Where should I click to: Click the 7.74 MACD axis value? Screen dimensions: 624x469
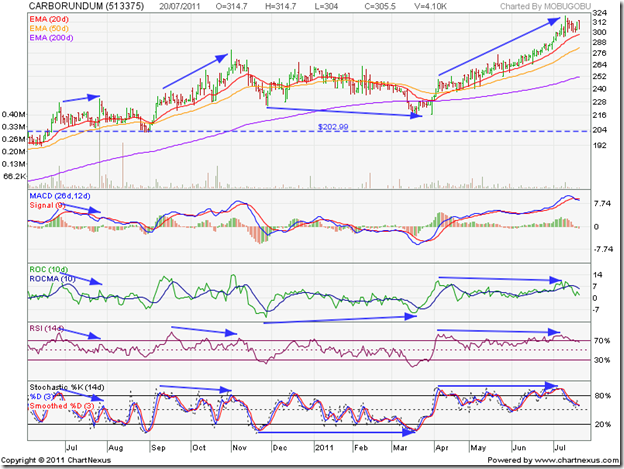pyautogui.click(x=602, y=203)
